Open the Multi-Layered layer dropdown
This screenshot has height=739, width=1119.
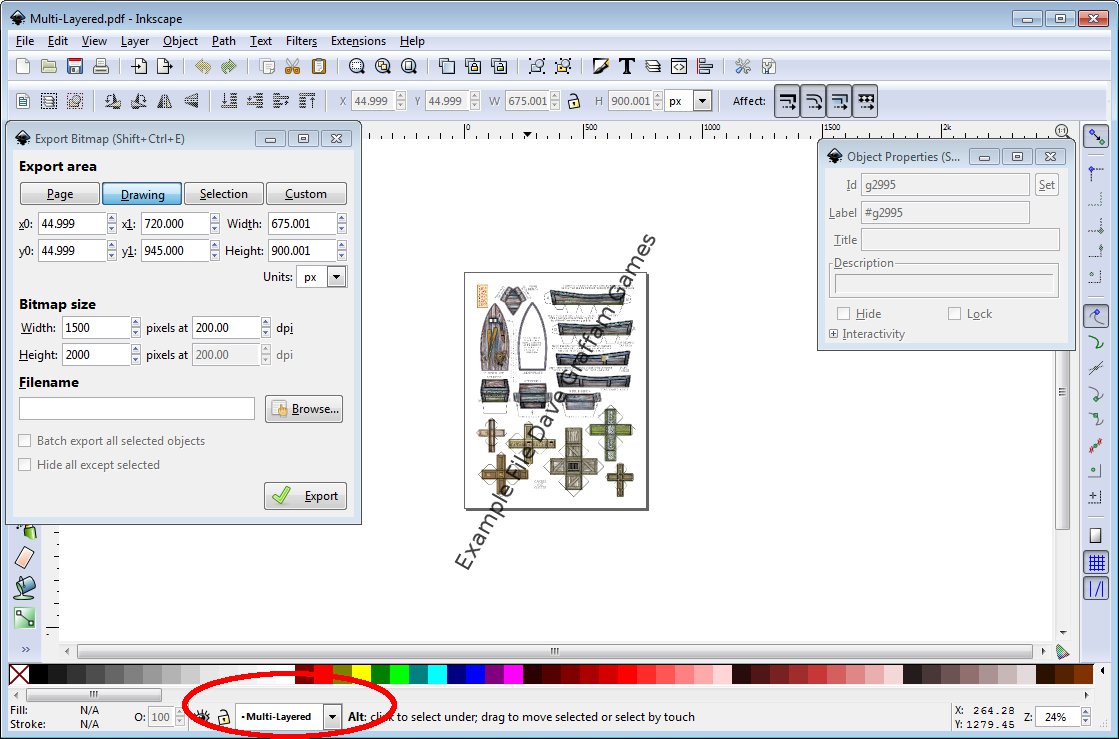(x=332, y=717)
